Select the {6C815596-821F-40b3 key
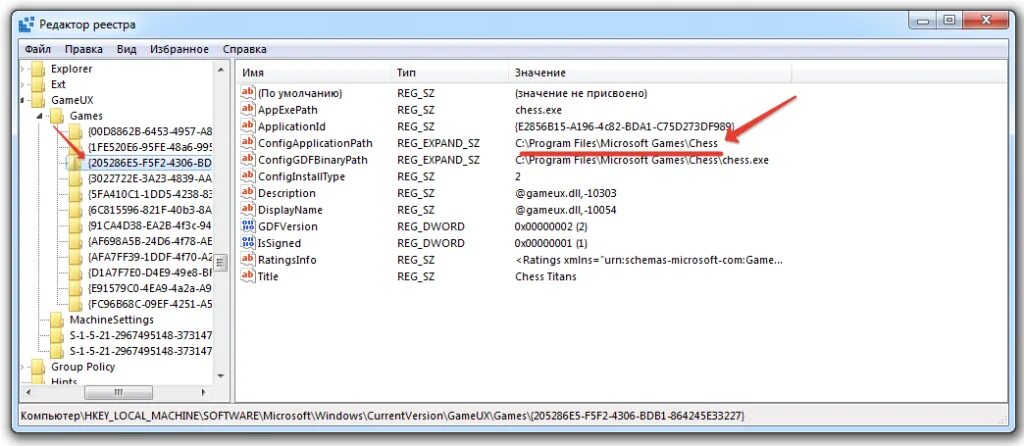The width and height of the screenshot is (1024, 446). (x=149, y=210)
